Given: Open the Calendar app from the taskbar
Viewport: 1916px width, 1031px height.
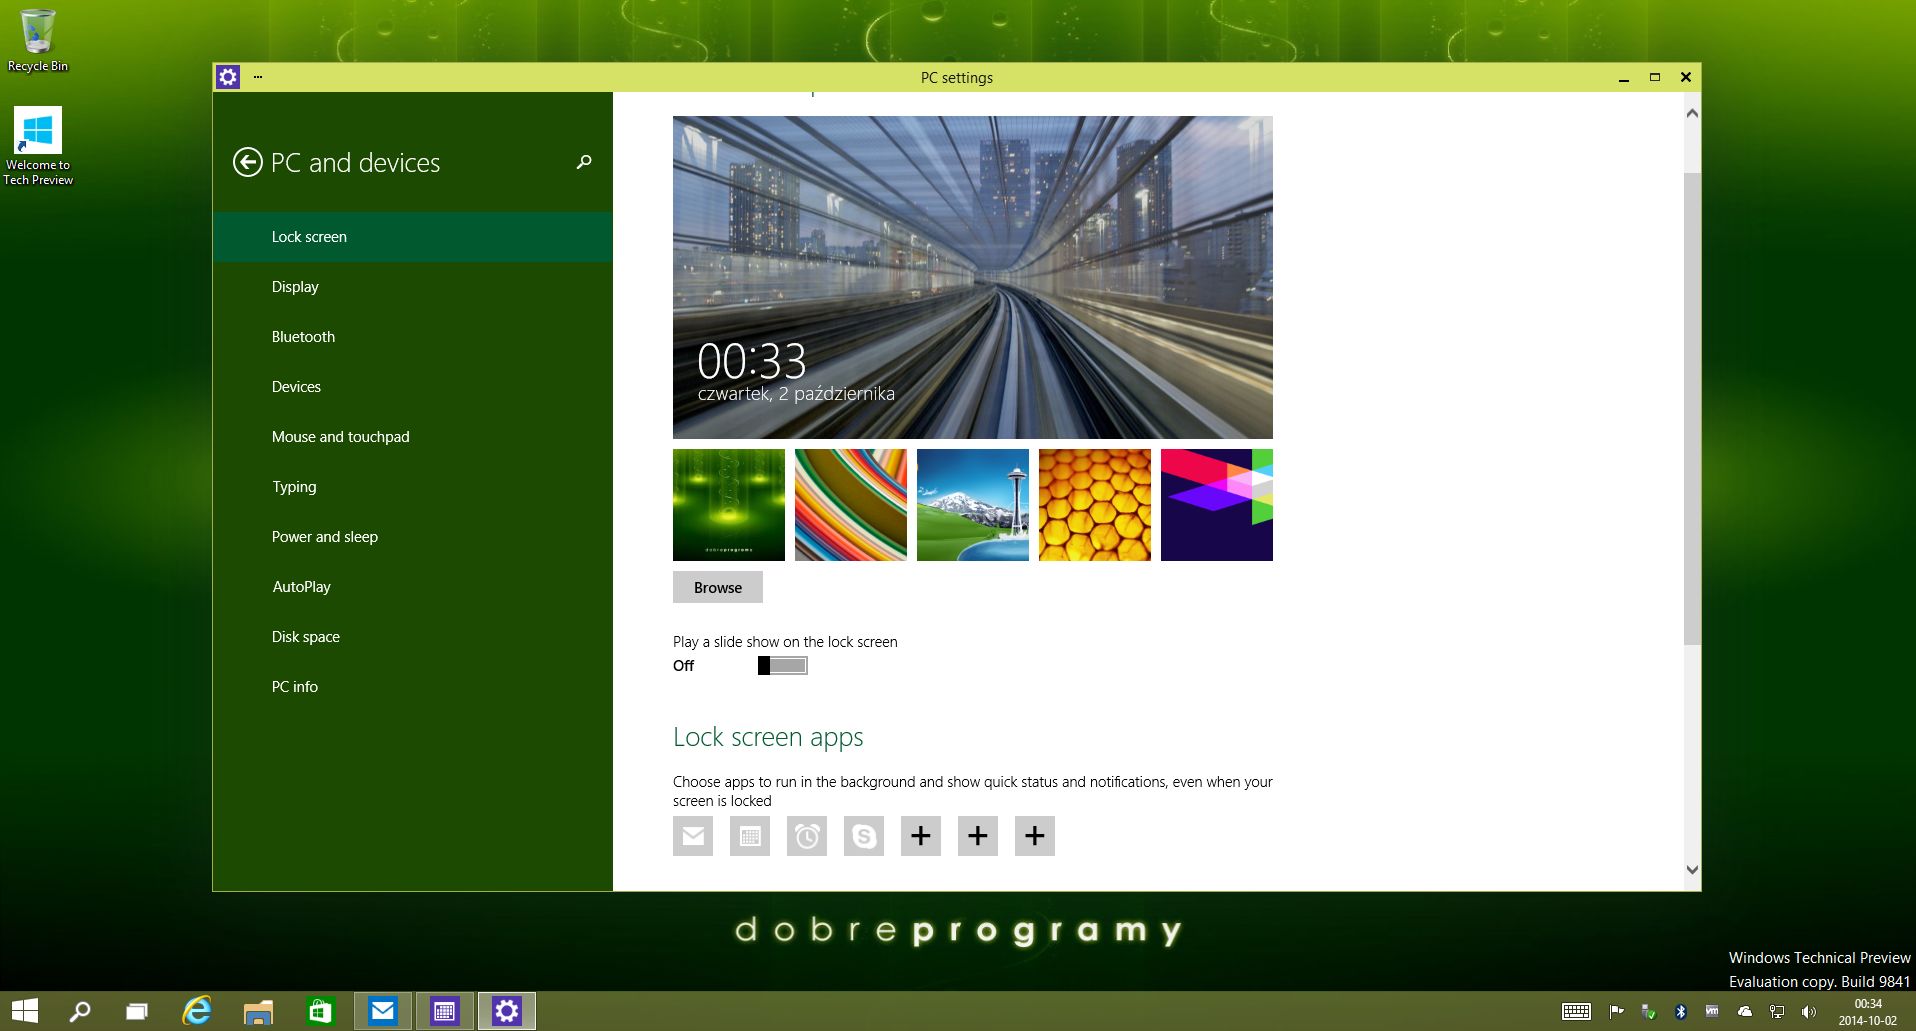Looking at the screenshot, I should pos(444,1011).
